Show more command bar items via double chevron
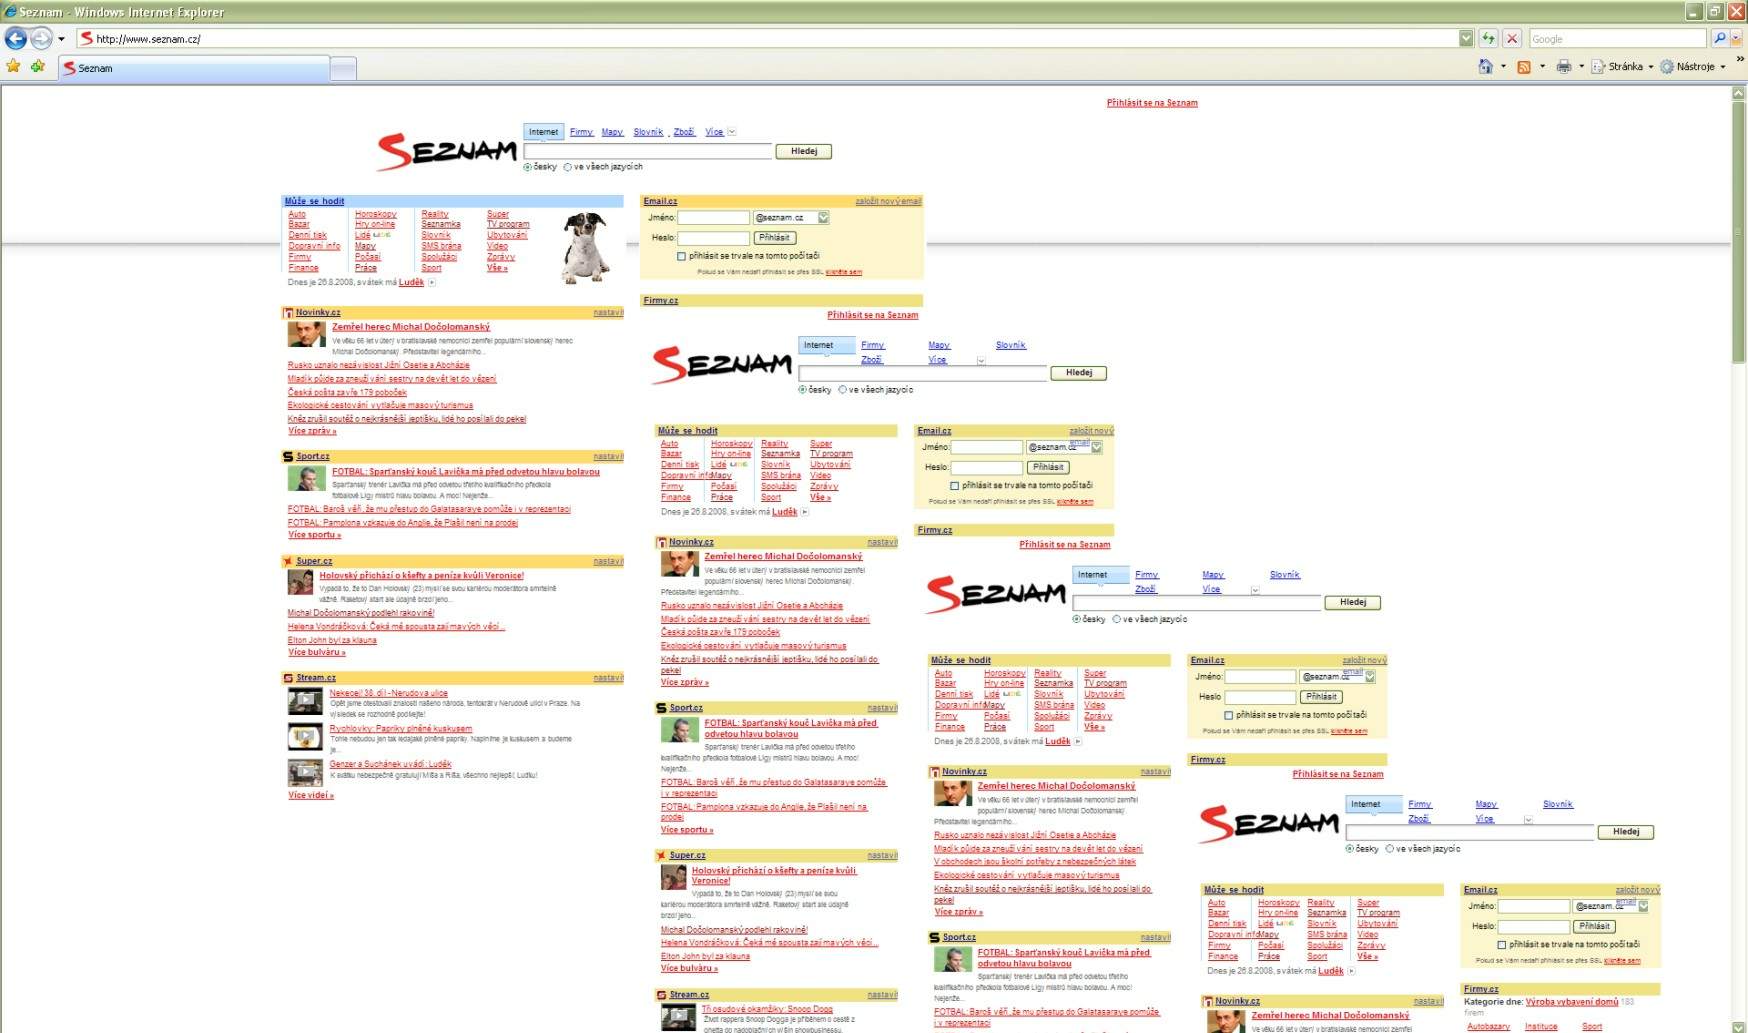 pos(1740,59)
